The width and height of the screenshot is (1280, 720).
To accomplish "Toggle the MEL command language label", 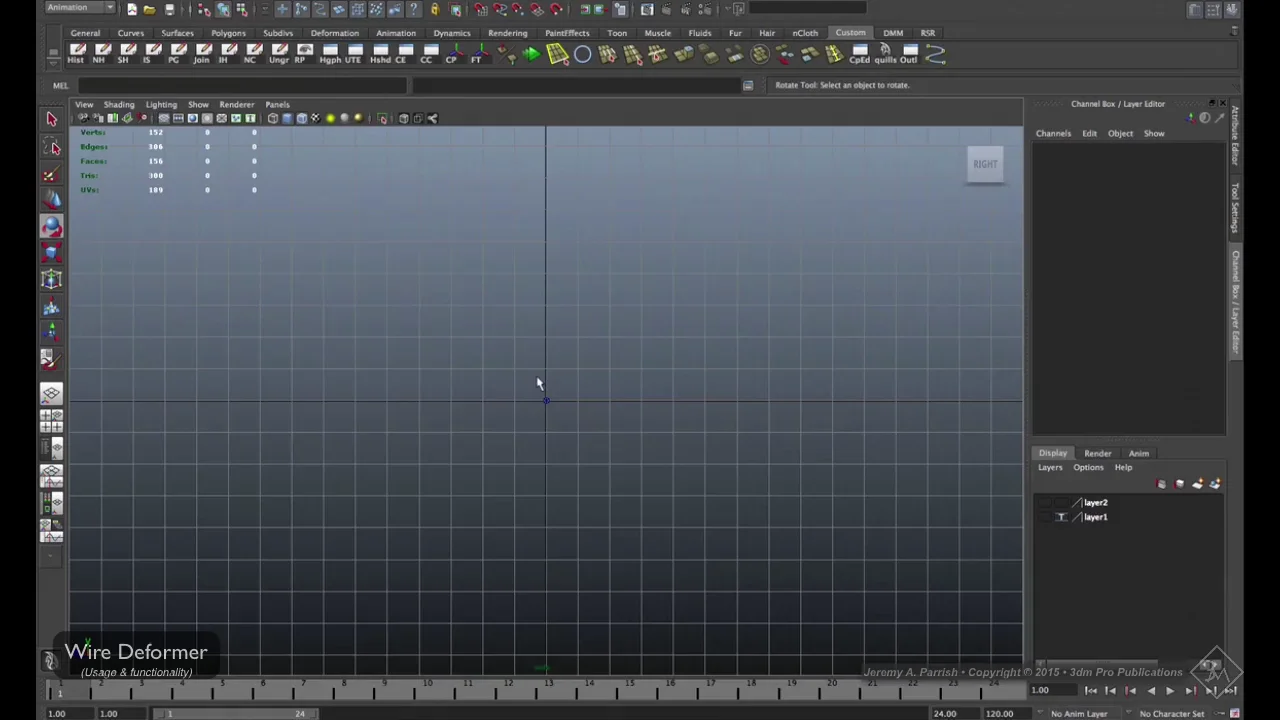I will point(60,85).
